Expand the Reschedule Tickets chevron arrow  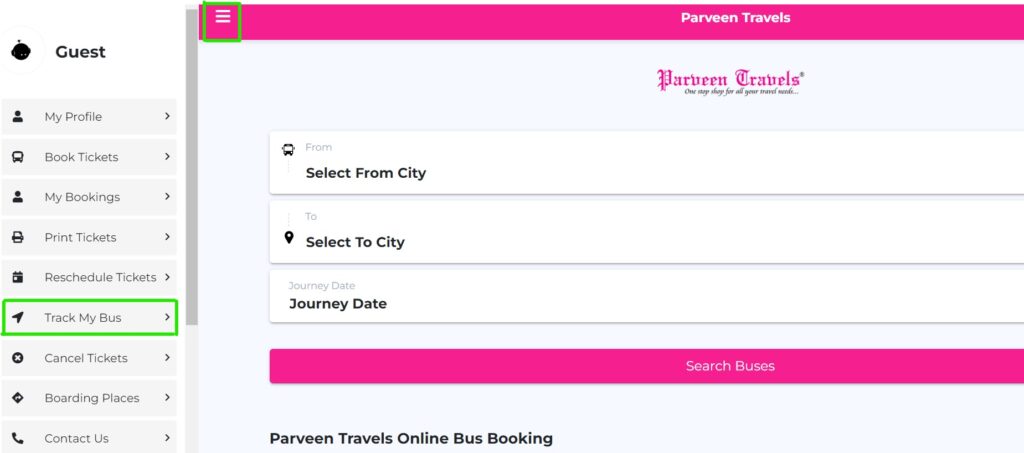click(167, 277)
